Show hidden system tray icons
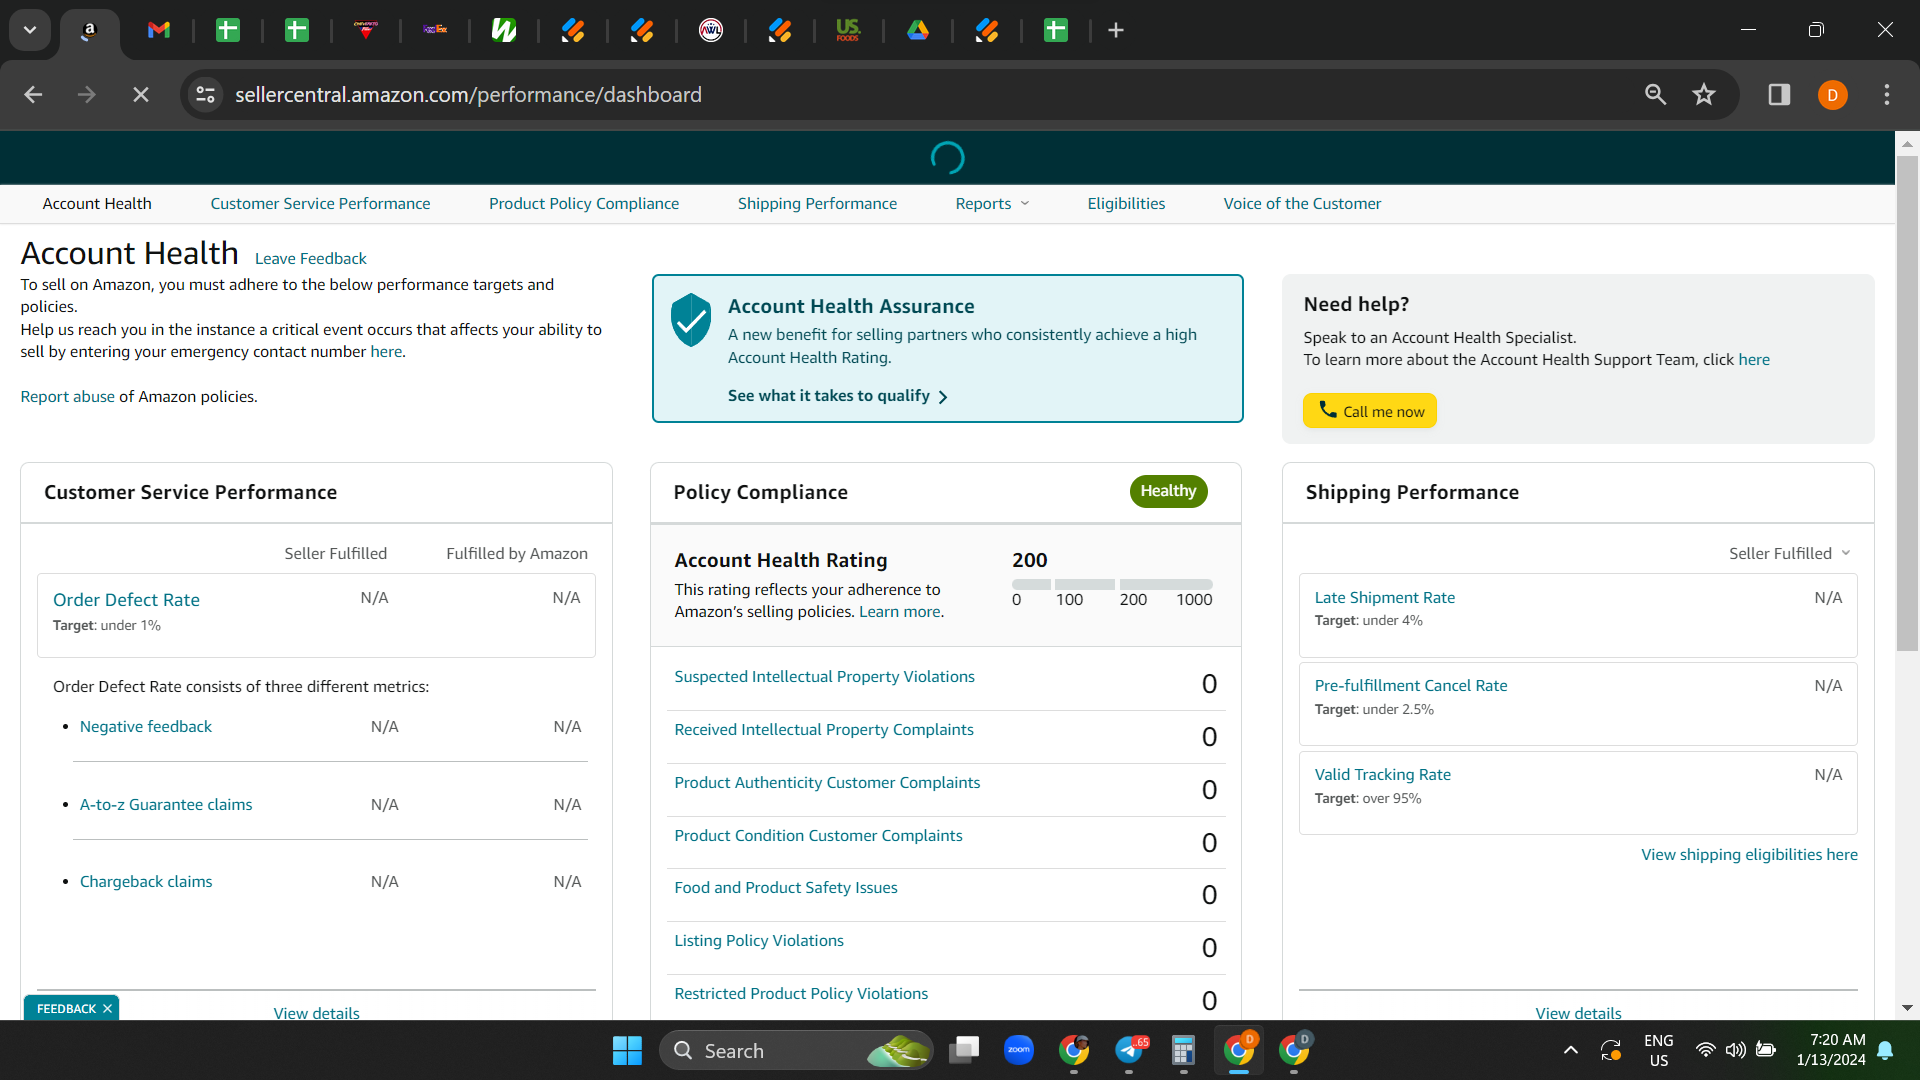 point(1571,1050)
